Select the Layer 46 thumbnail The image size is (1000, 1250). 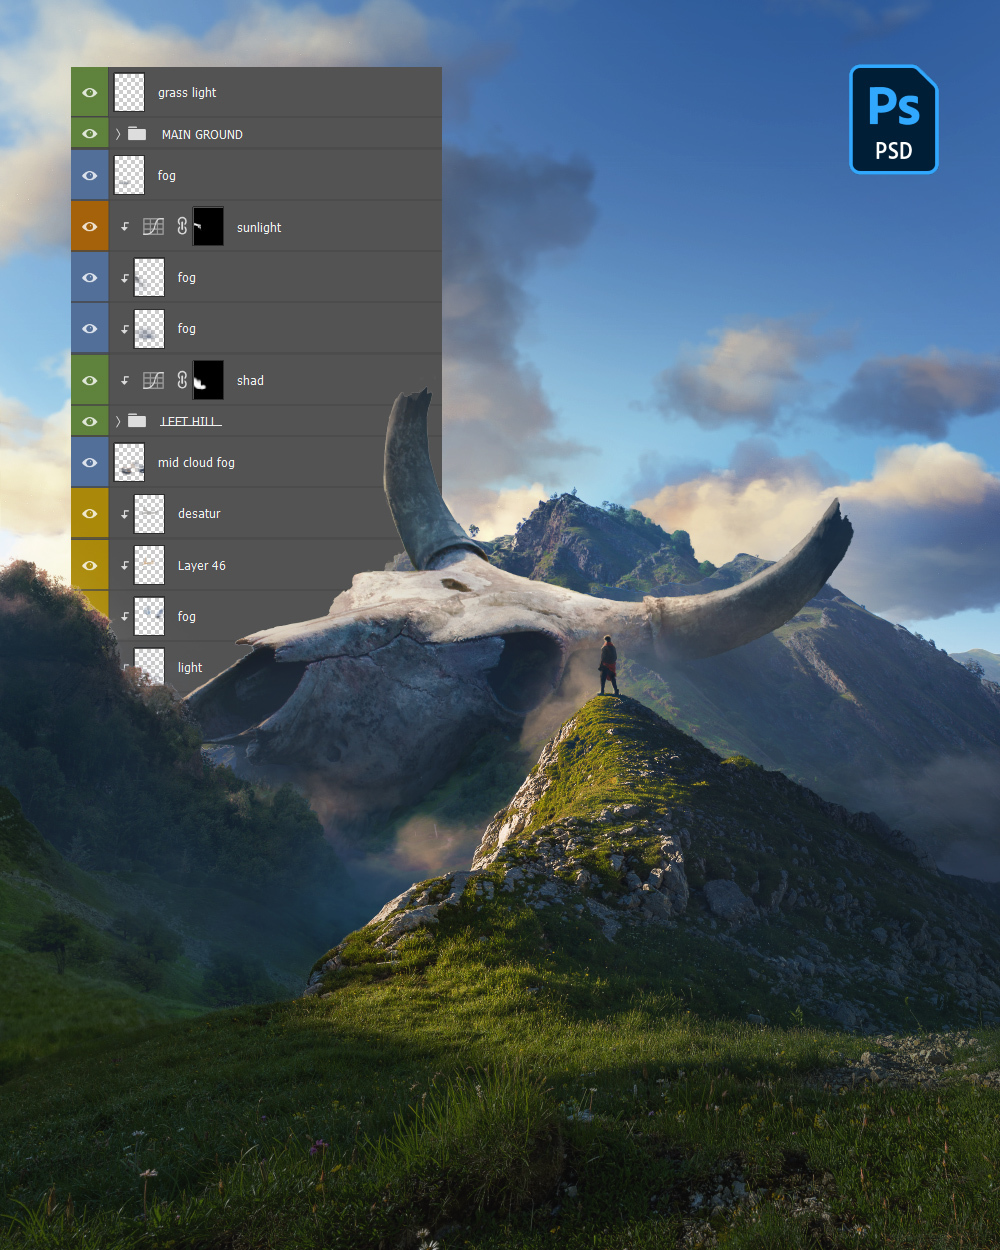click(149, 565)
